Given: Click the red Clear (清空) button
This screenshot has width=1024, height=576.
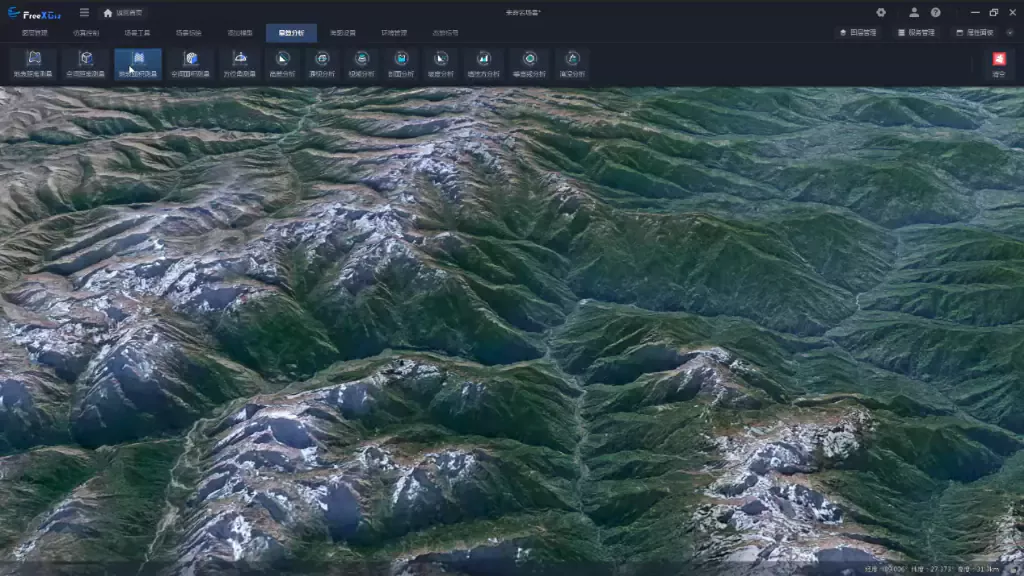Looking at the screenshot, I should pos(998,64).
